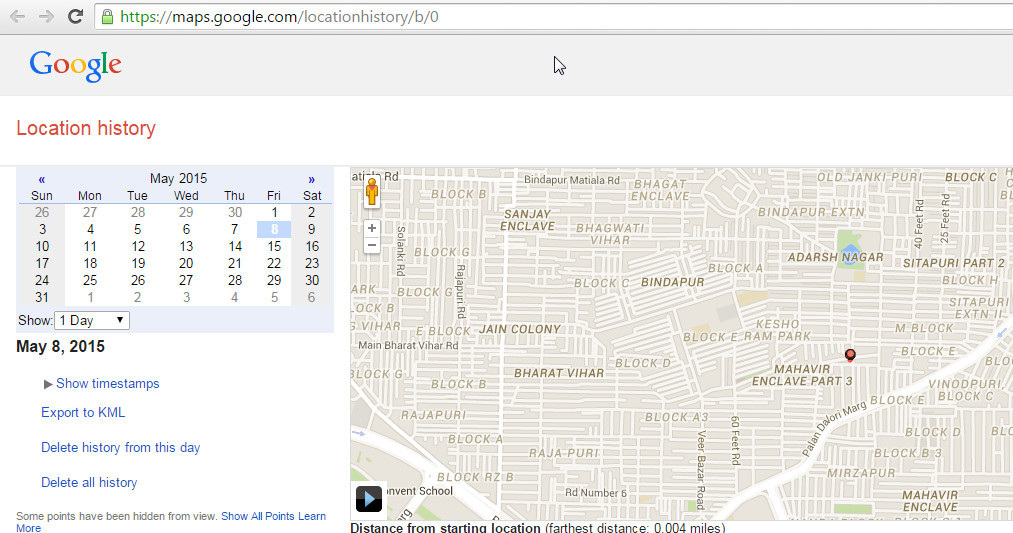Select May 25 in the calendar
The height and width of the screenshot is (533, 1013).
point(90,280)
